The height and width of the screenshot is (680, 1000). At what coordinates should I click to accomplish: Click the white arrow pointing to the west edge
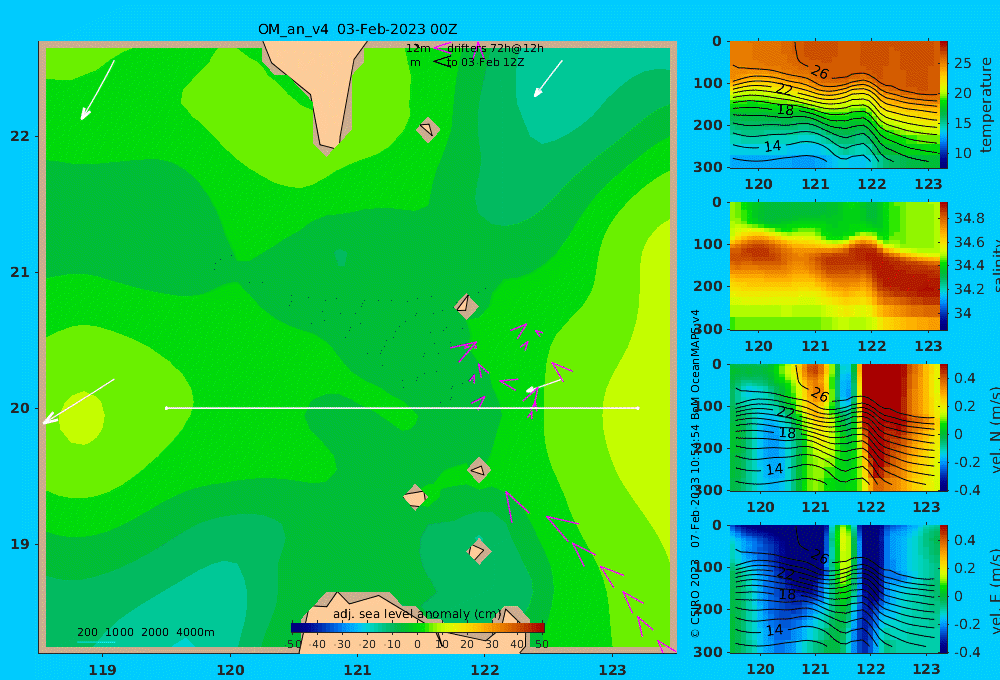tap(78, 402)
